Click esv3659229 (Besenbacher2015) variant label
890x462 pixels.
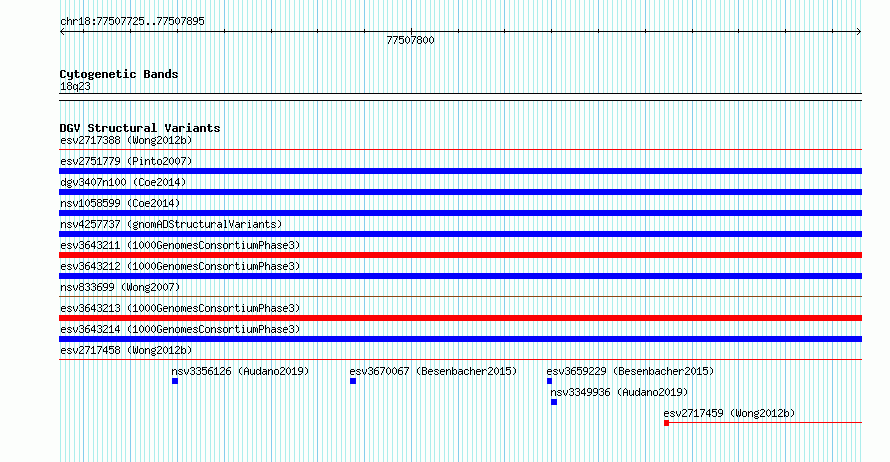point(630,371)
